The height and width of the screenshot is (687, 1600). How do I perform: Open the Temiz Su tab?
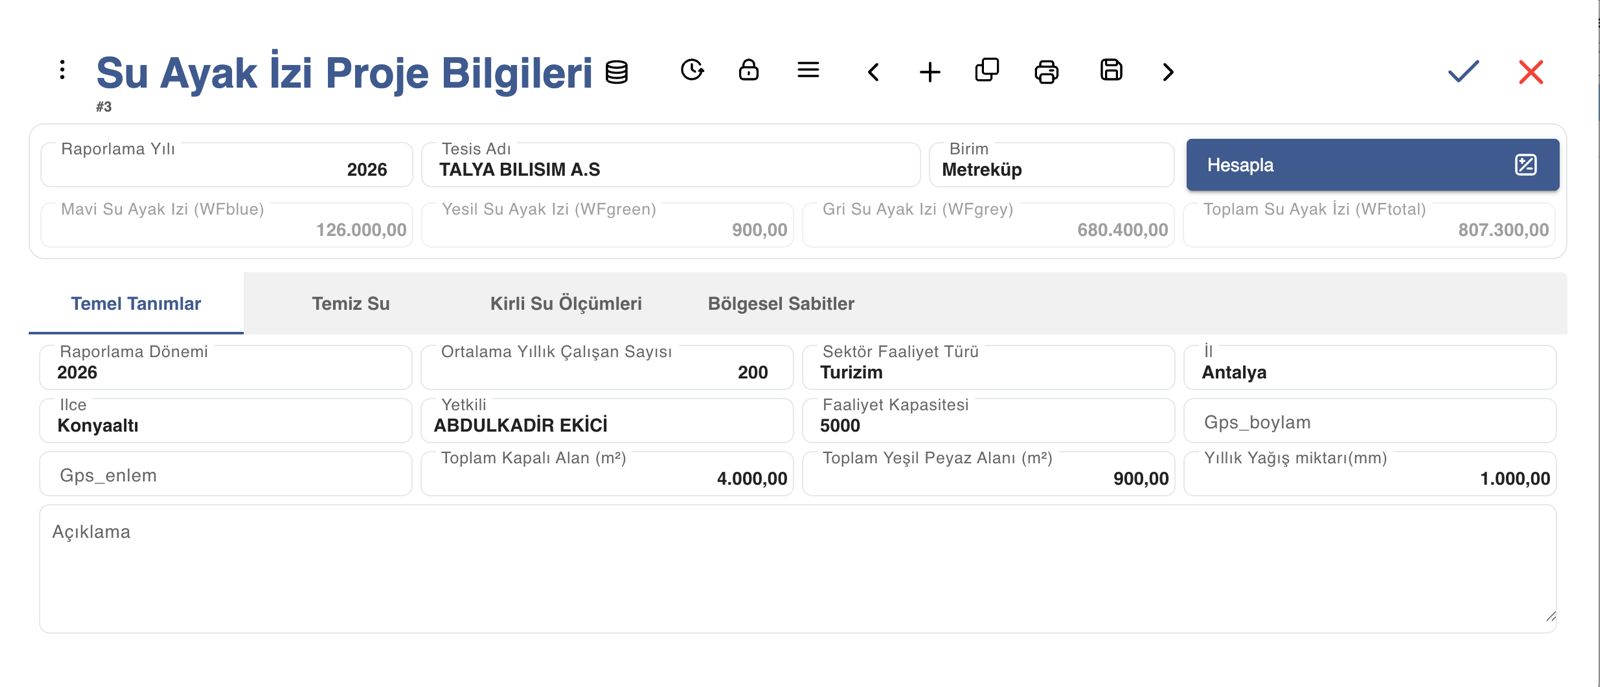coord(351,304)
